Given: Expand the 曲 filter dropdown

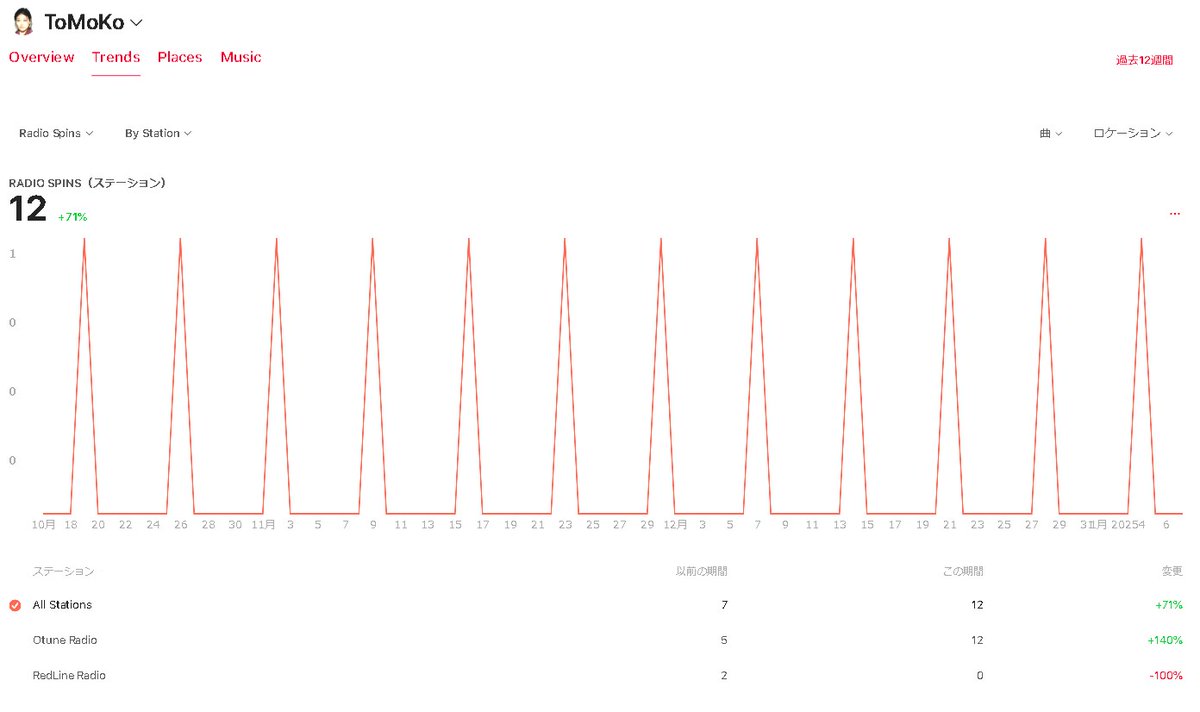Looking at the screenshot, I should [1050, 133].
